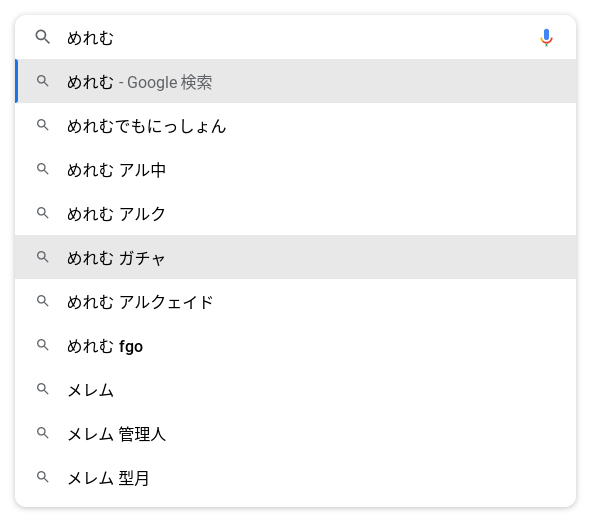
Task: Choose suggestion めれむでもにっしょん
Action: pos(146,126)
